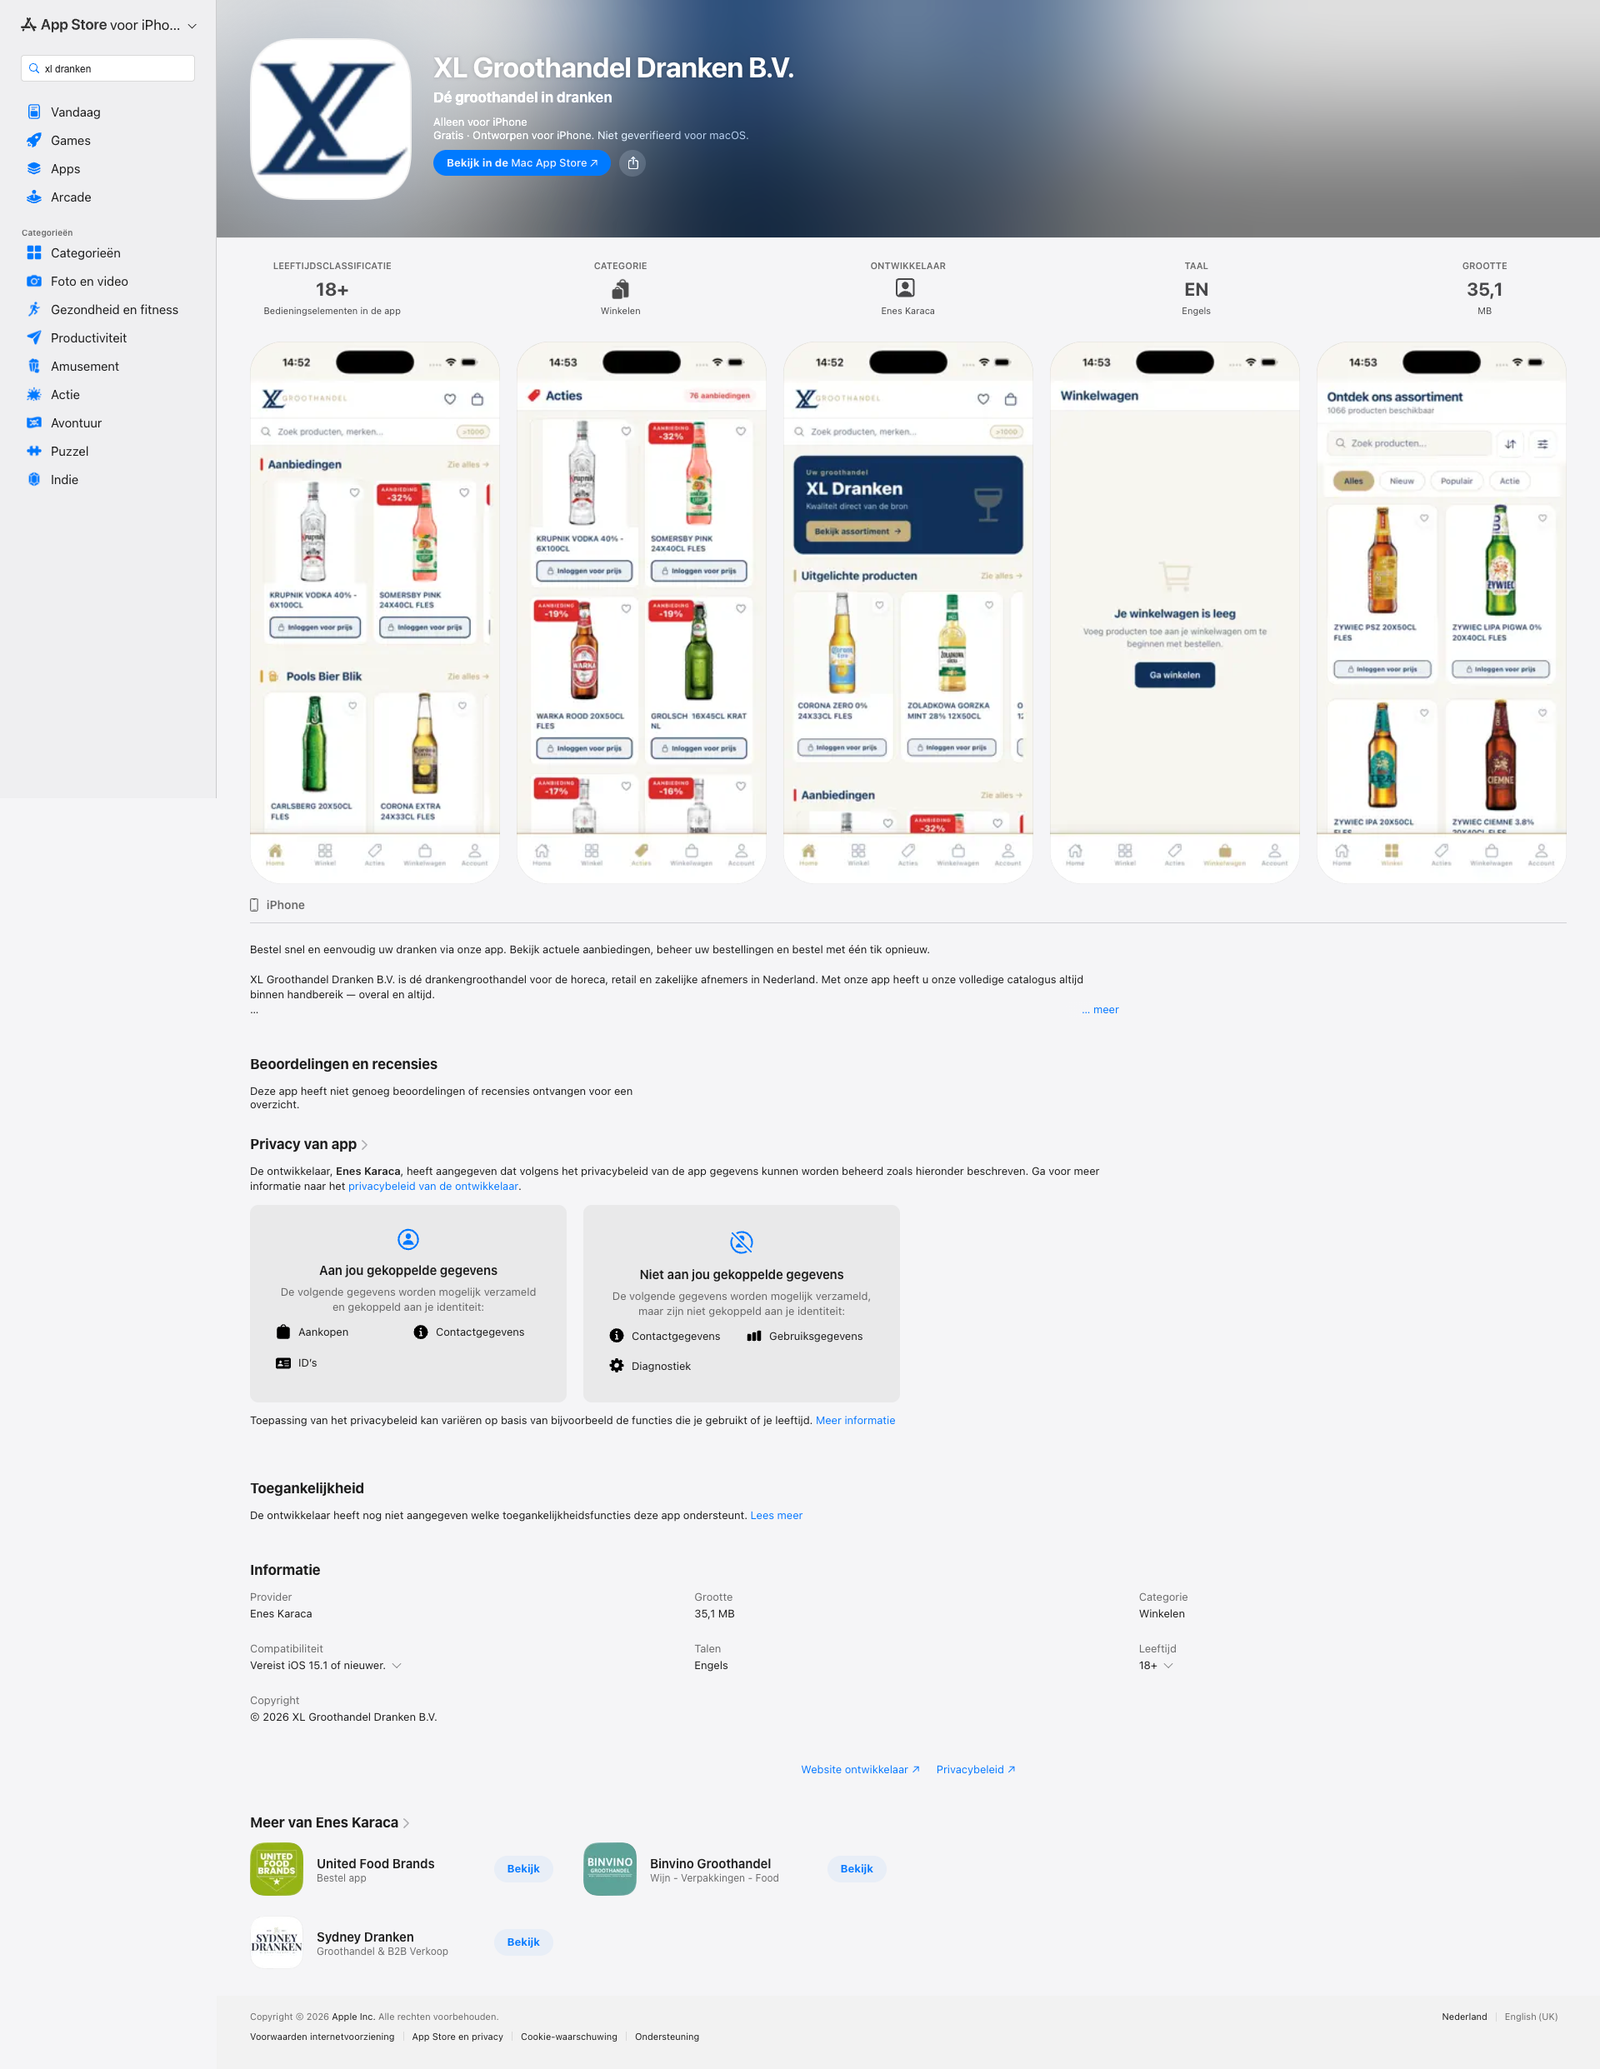Click the iPhone device icon label
The width and height of the screenshot is (1600, 2069).
[x=277, y=905]
